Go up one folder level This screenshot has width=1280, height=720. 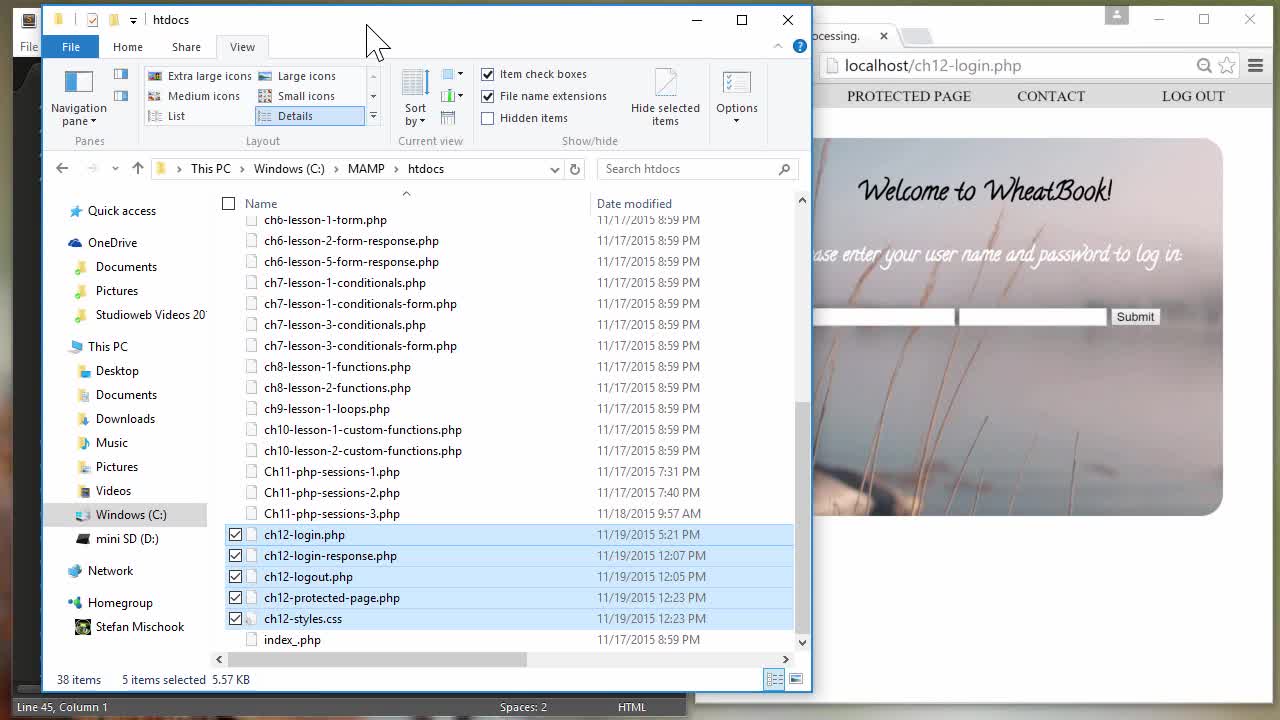[x=138, y=169]
